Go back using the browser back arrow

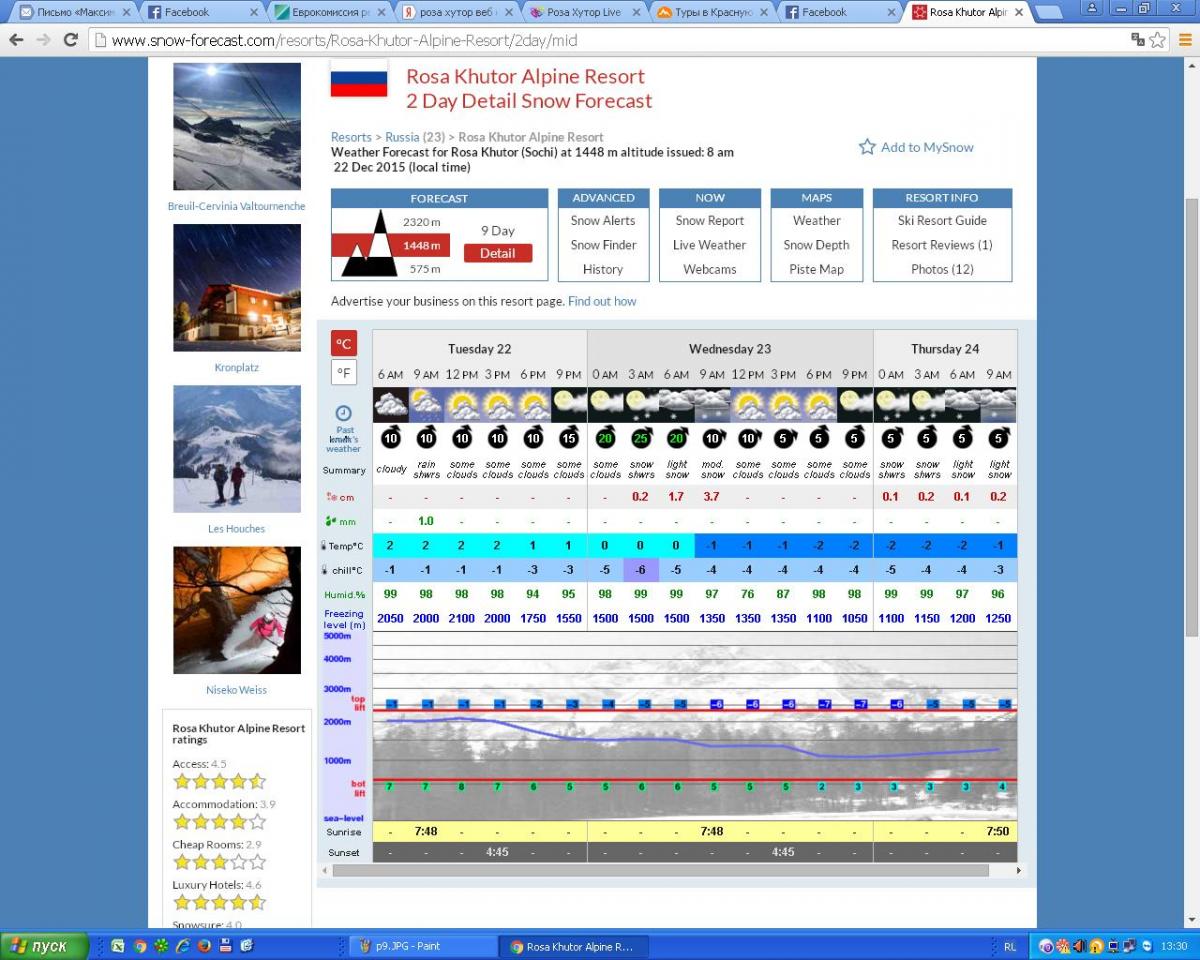pyautogui.click(x=16, y=40)
